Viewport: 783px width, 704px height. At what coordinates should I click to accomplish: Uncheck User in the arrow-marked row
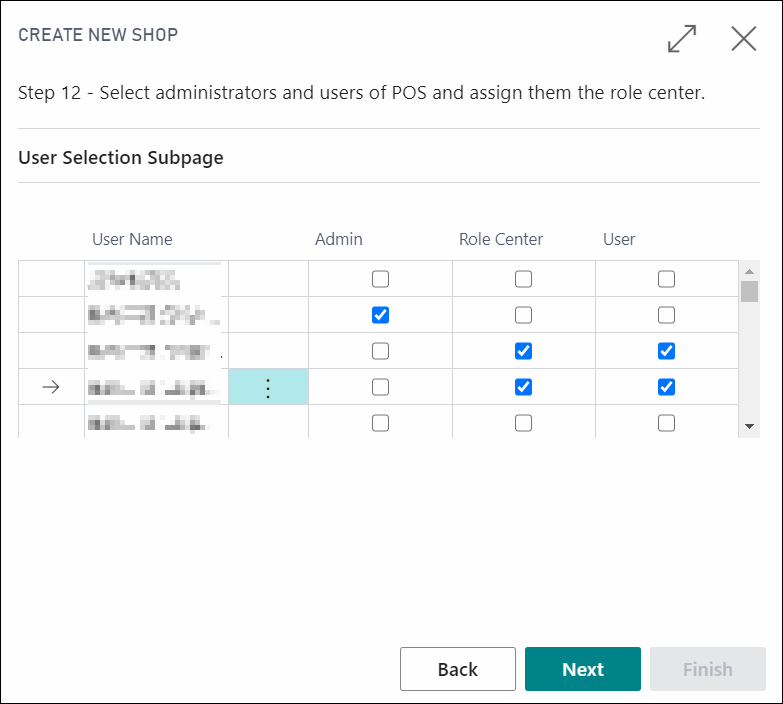(666, 387)
